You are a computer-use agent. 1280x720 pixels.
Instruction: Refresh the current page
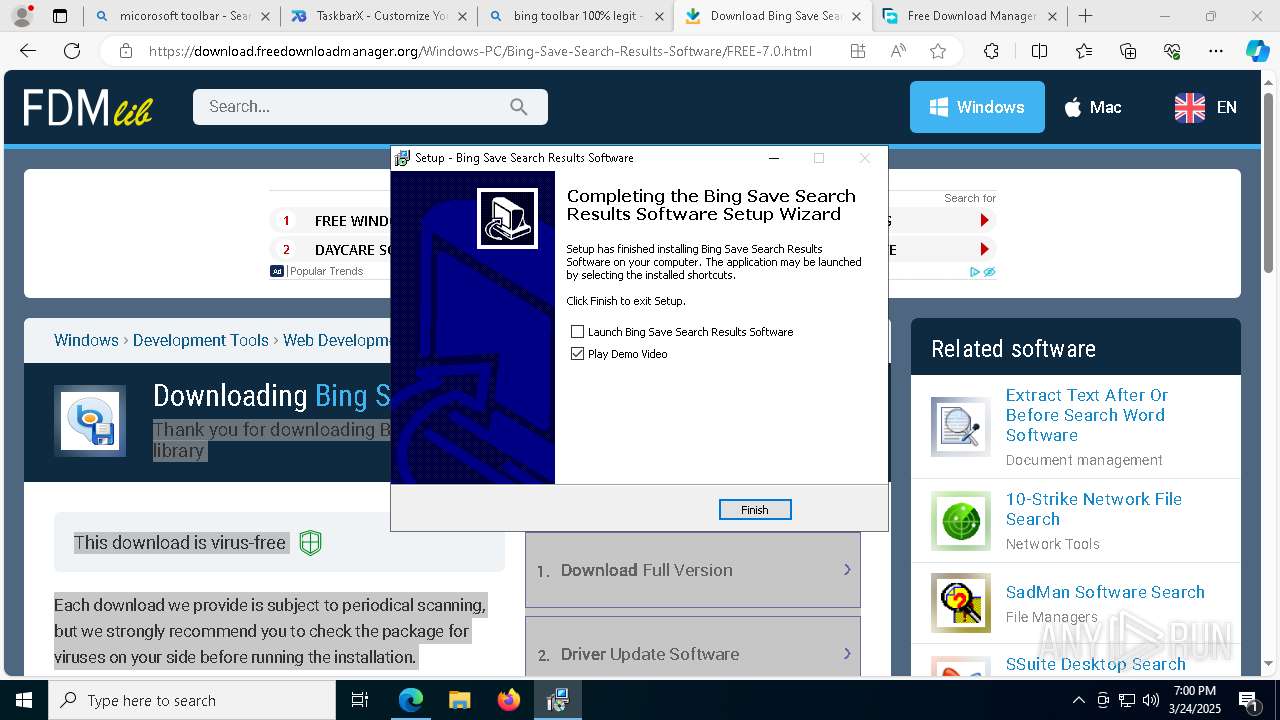[72, 51]
